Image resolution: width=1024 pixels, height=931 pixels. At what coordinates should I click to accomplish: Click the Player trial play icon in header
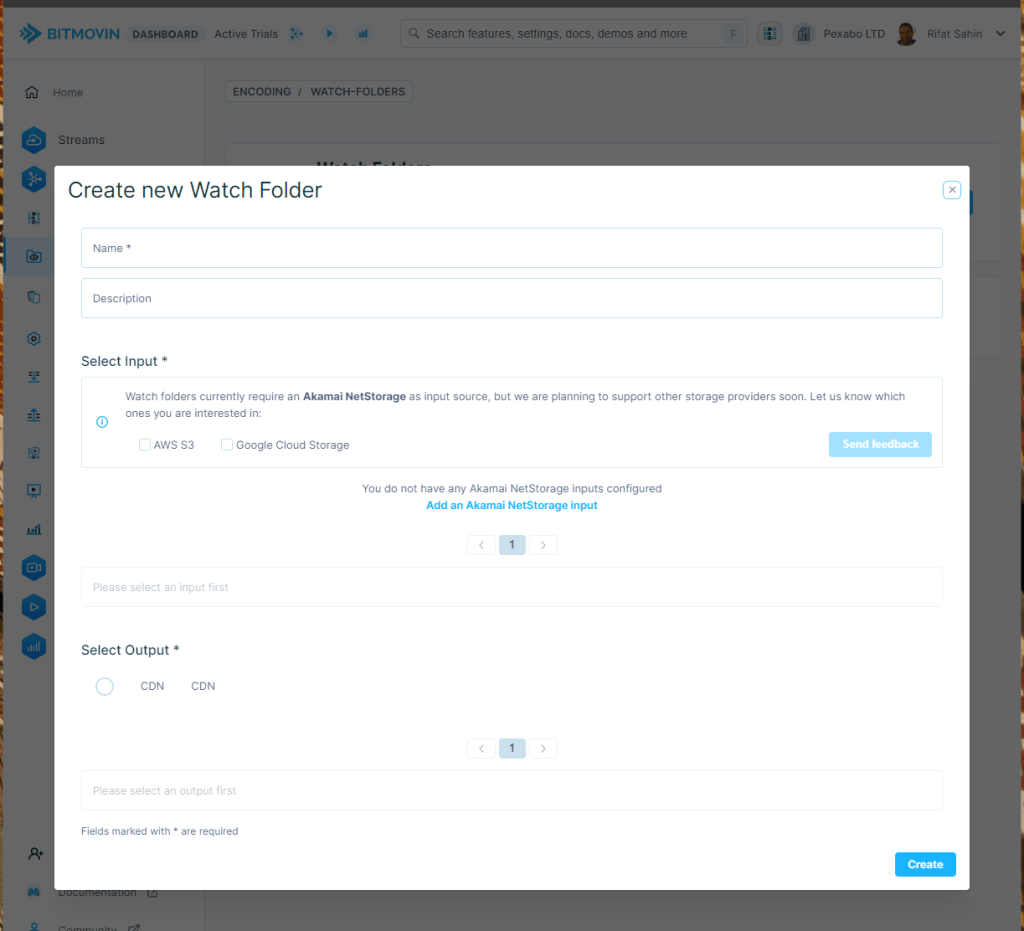[x=330, y=33]
